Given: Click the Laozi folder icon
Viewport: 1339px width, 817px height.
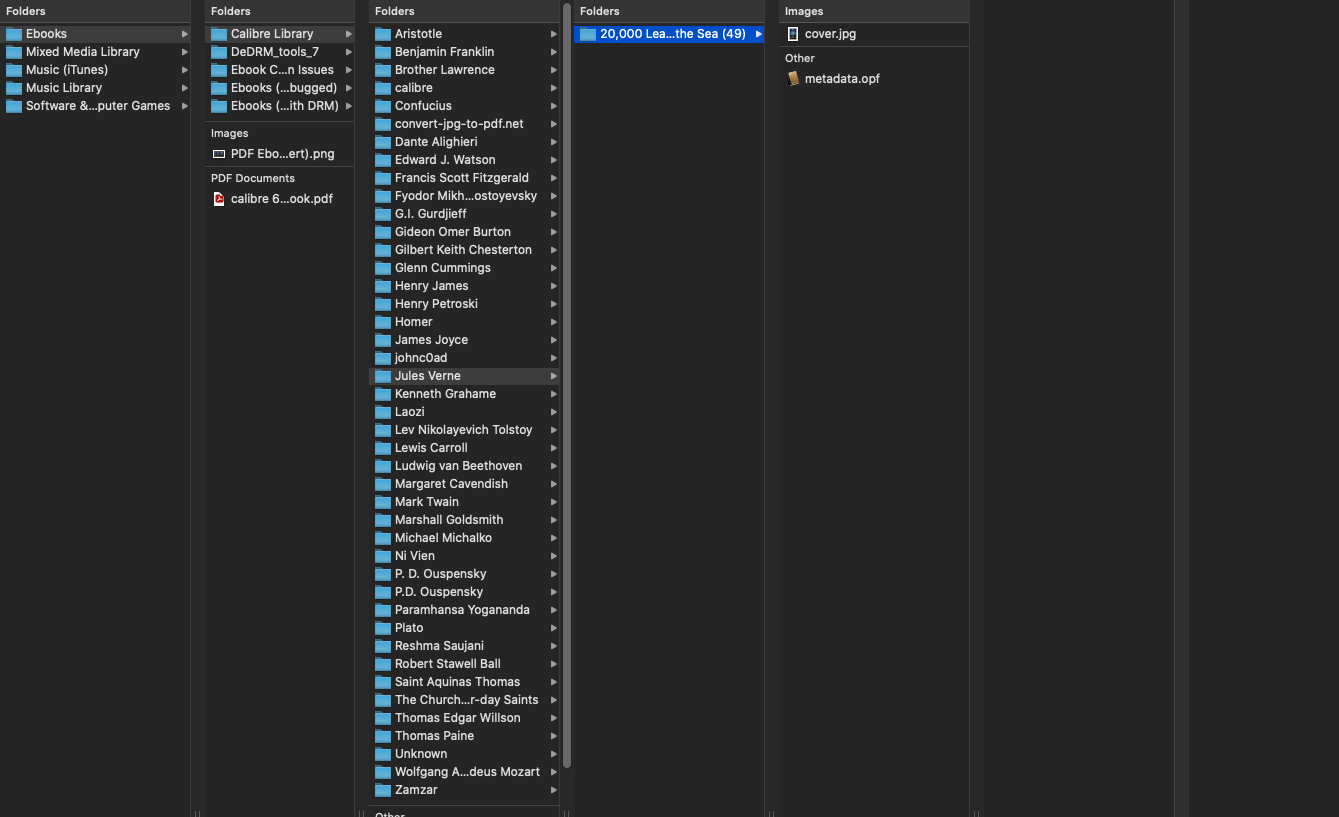Looking at the screenshot, I should (383, 412).
